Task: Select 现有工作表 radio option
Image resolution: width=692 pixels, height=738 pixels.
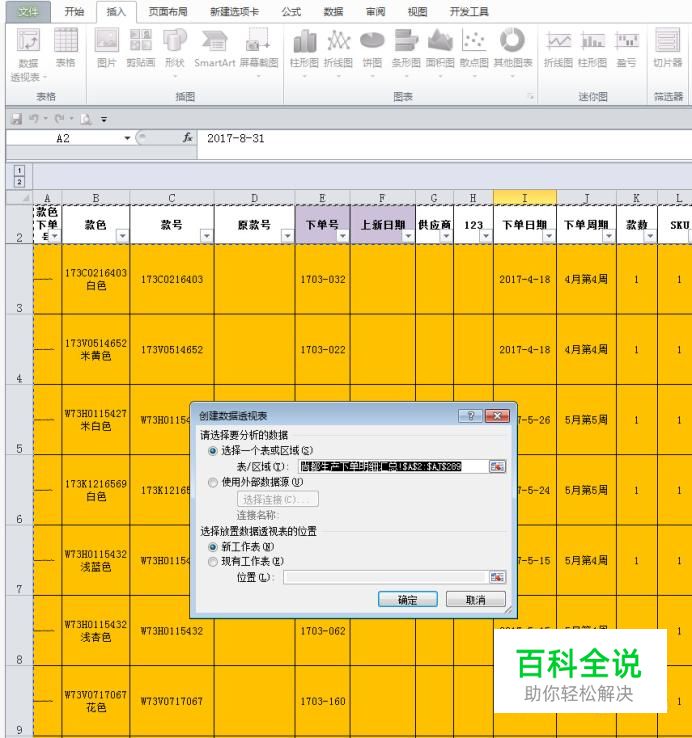Action: pyautogui.click(x=213, y=562)
